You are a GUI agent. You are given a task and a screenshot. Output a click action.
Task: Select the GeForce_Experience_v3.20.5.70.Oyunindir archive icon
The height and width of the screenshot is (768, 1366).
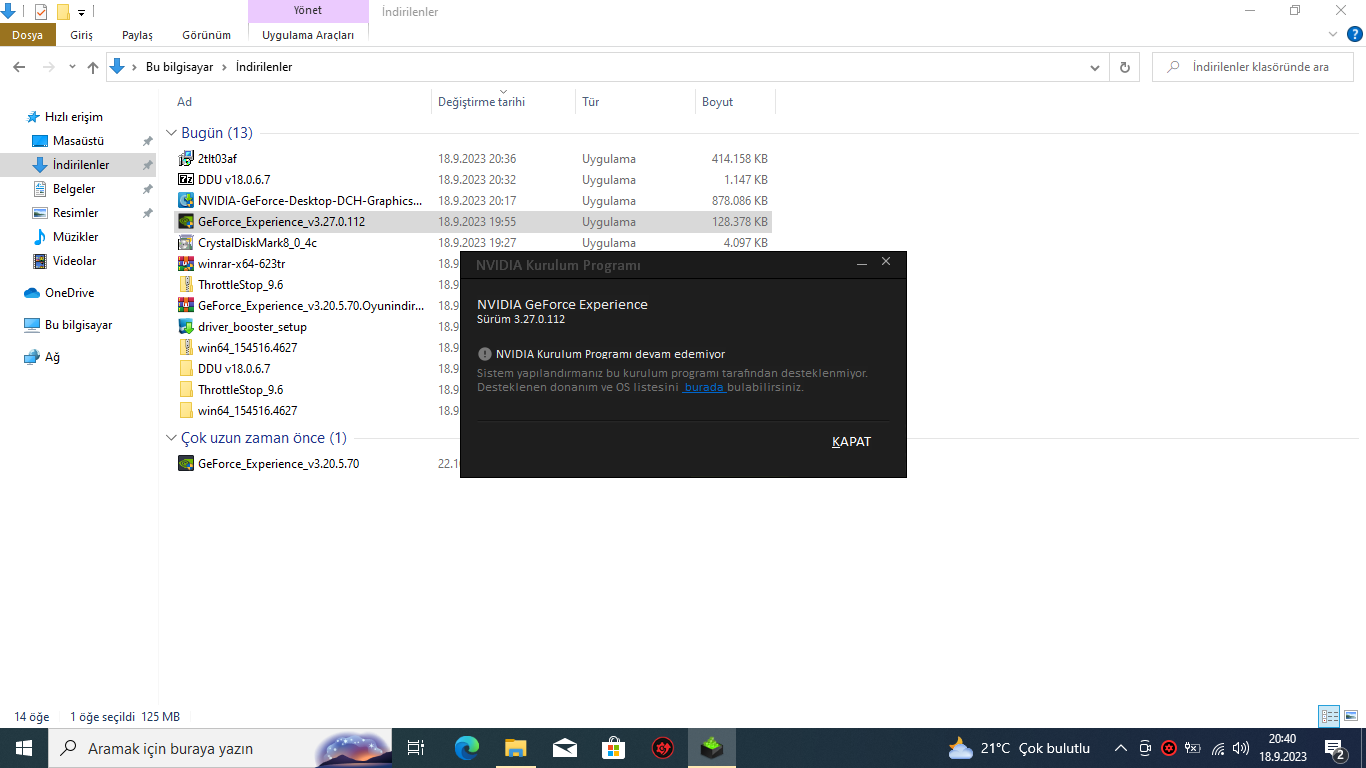(x=185, y=306)
